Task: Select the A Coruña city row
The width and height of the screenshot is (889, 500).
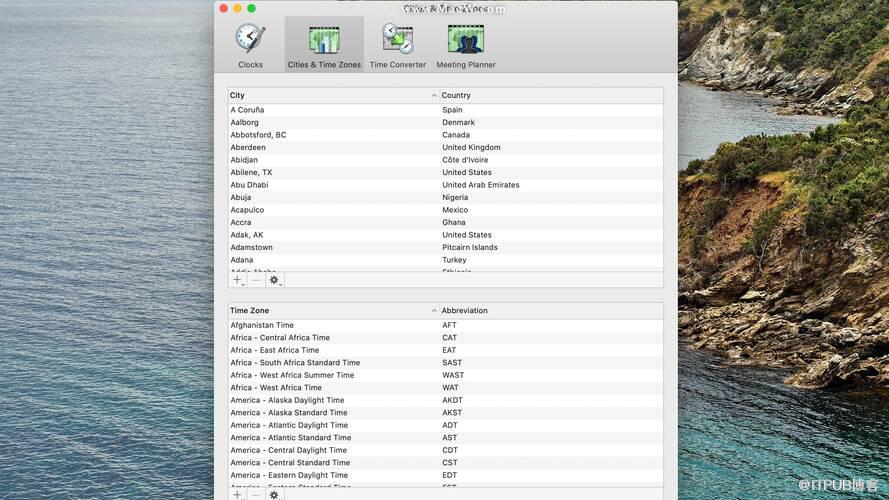Action: [446, 110]
